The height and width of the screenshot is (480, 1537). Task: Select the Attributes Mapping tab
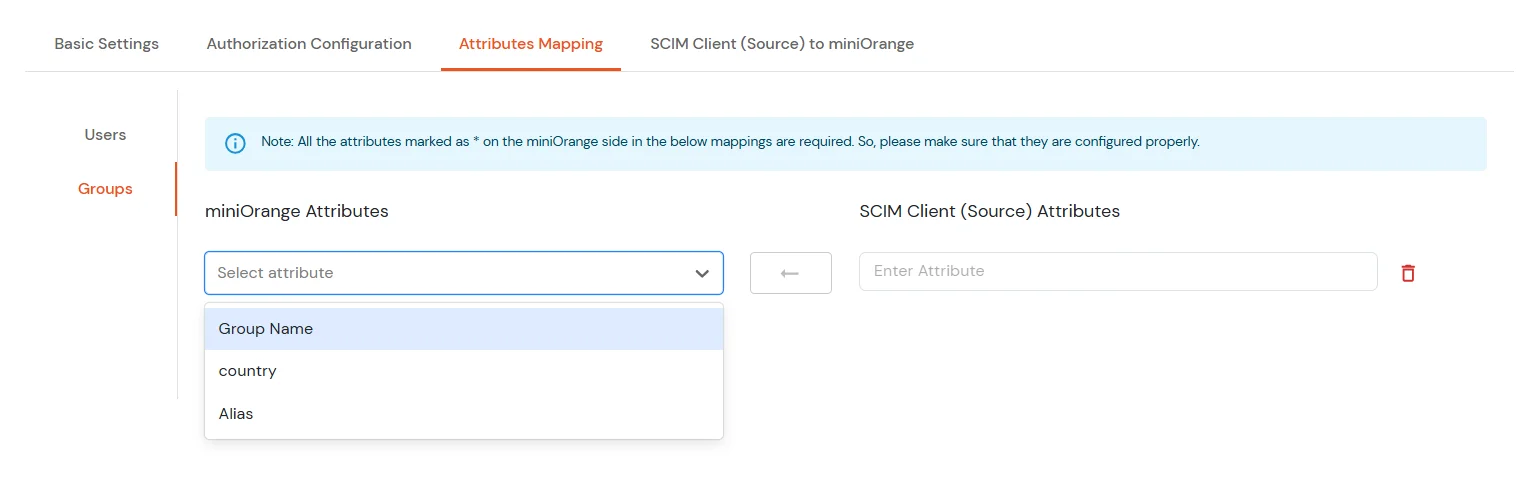[531, 44]
